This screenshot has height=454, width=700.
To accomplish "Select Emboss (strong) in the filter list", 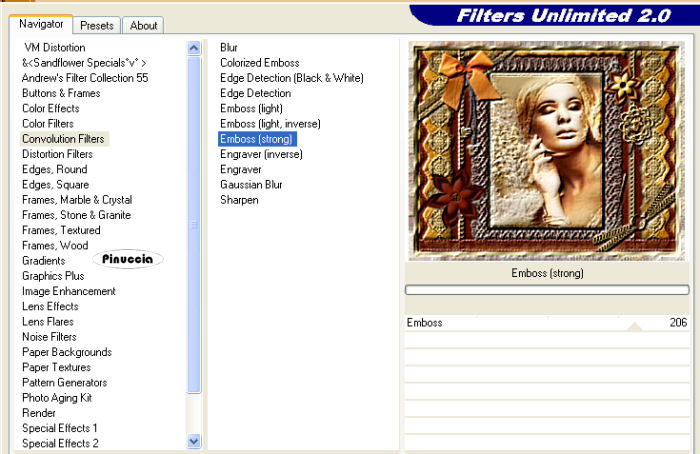I will [257, 139].
